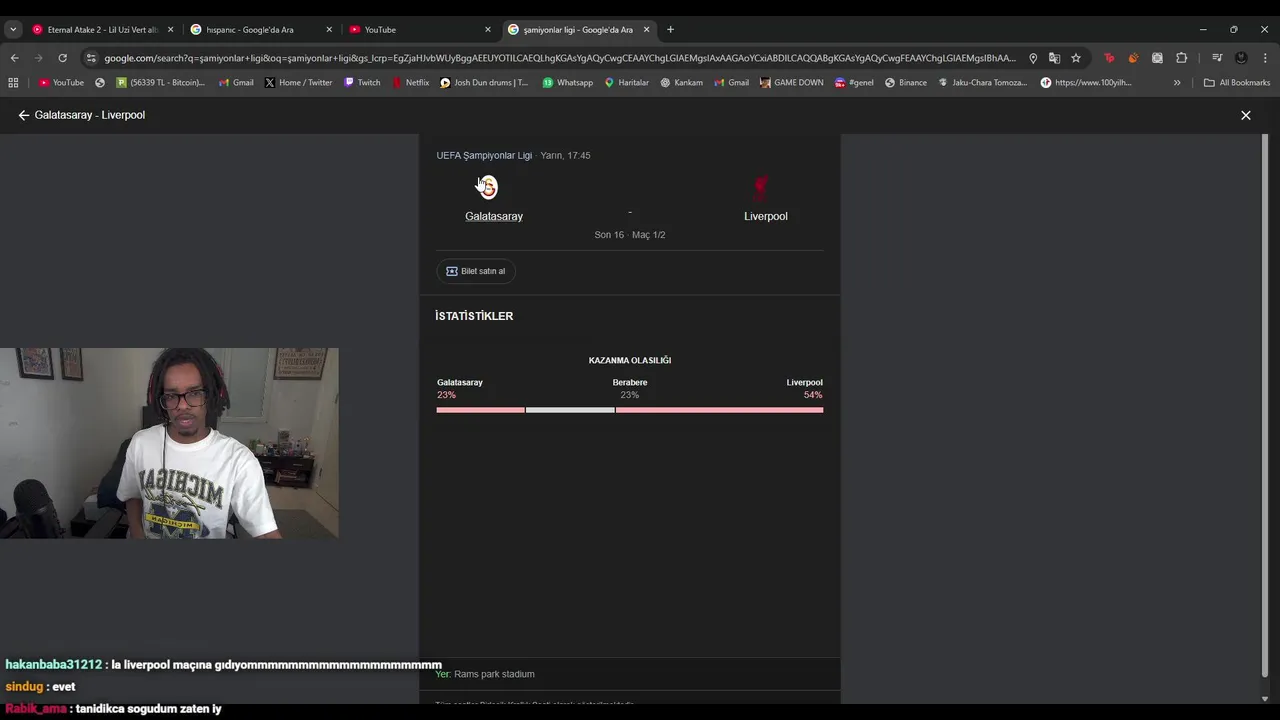The image size is (1280, 720).
Task: Close the hıspanıc Google search tab
Action: click(329, 30)
